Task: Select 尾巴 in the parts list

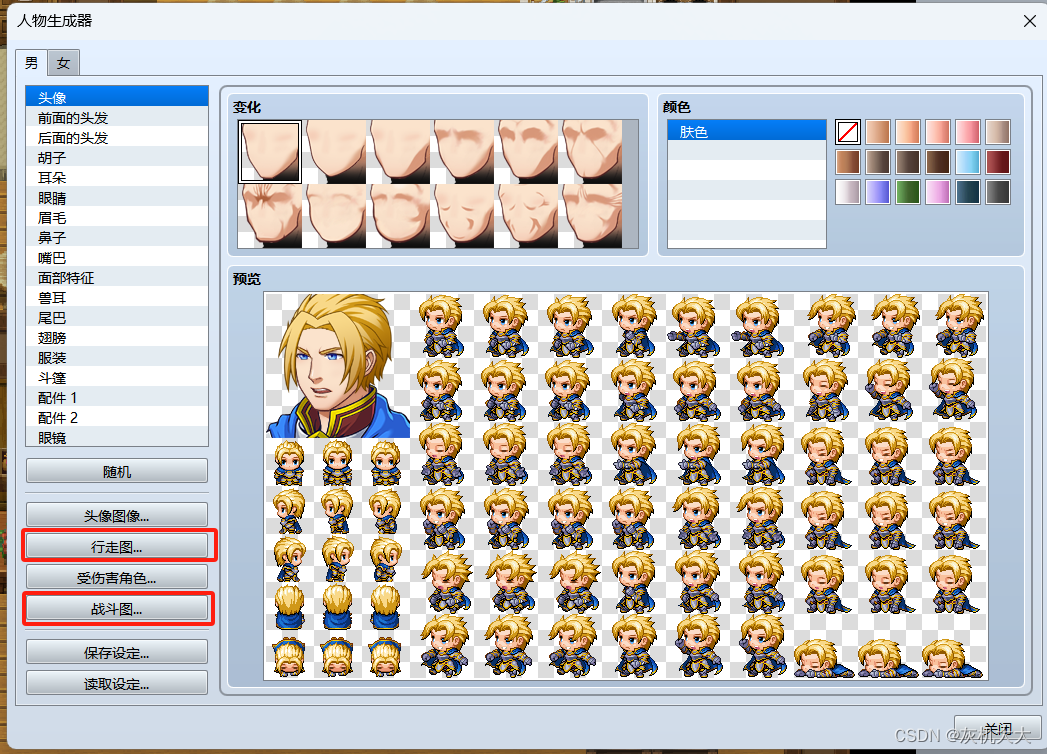Action: 117,318
